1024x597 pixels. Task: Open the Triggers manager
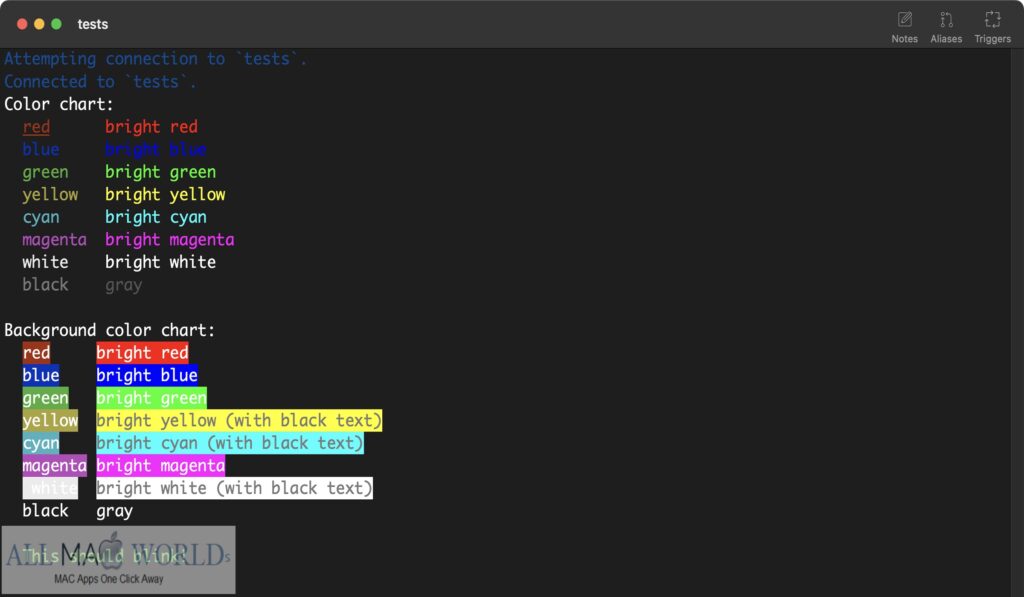coord(992,25)
